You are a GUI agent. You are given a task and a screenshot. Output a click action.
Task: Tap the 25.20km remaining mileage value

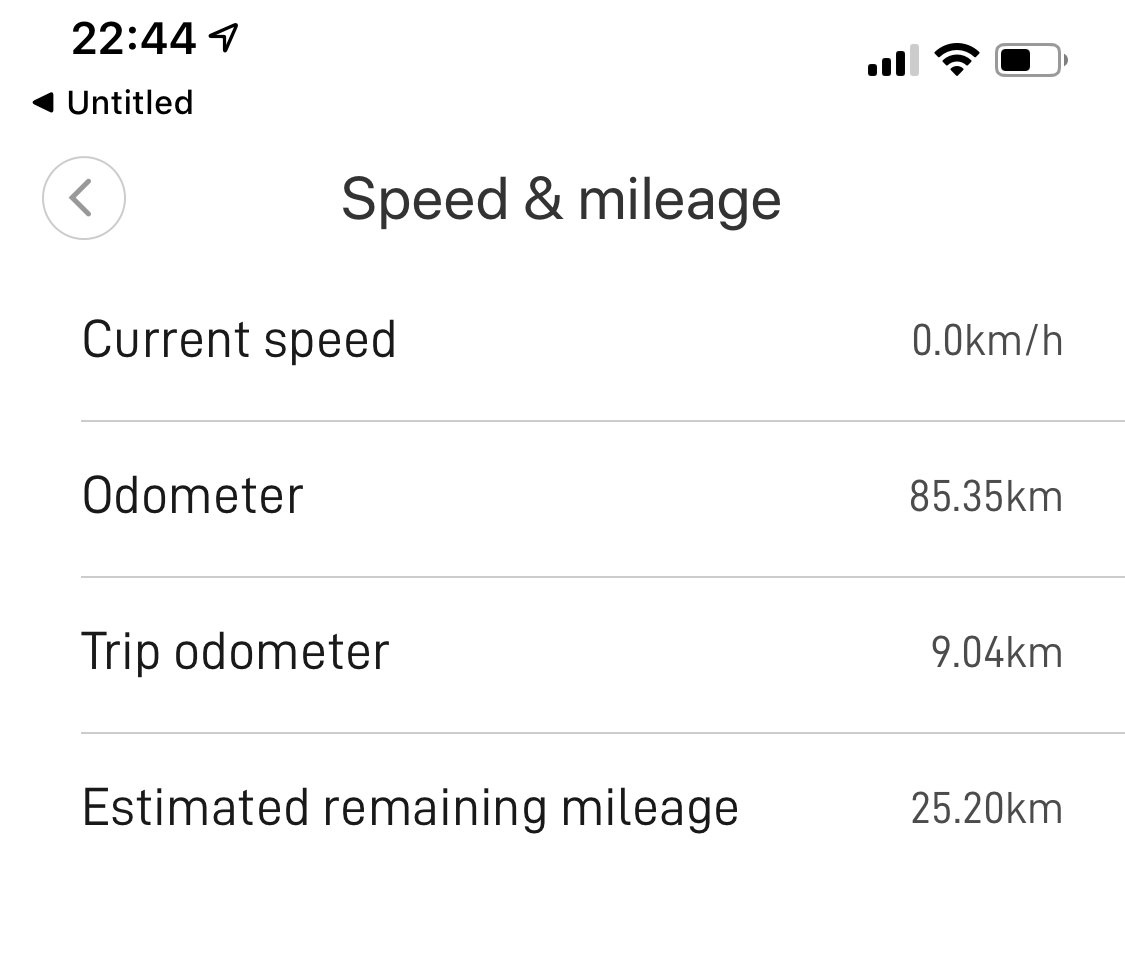[x=986, y=809]
